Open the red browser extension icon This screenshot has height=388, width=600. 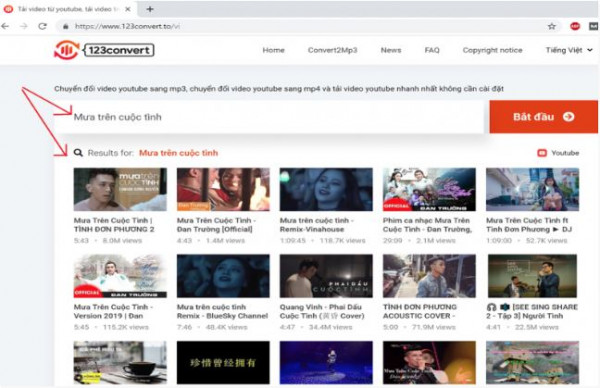[575, 26]
